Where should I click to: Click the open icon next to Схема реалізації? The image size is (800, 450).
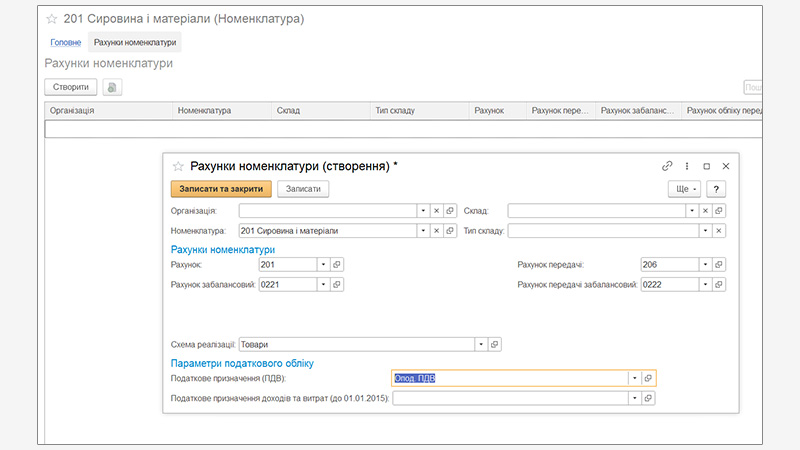coord(495,343)
